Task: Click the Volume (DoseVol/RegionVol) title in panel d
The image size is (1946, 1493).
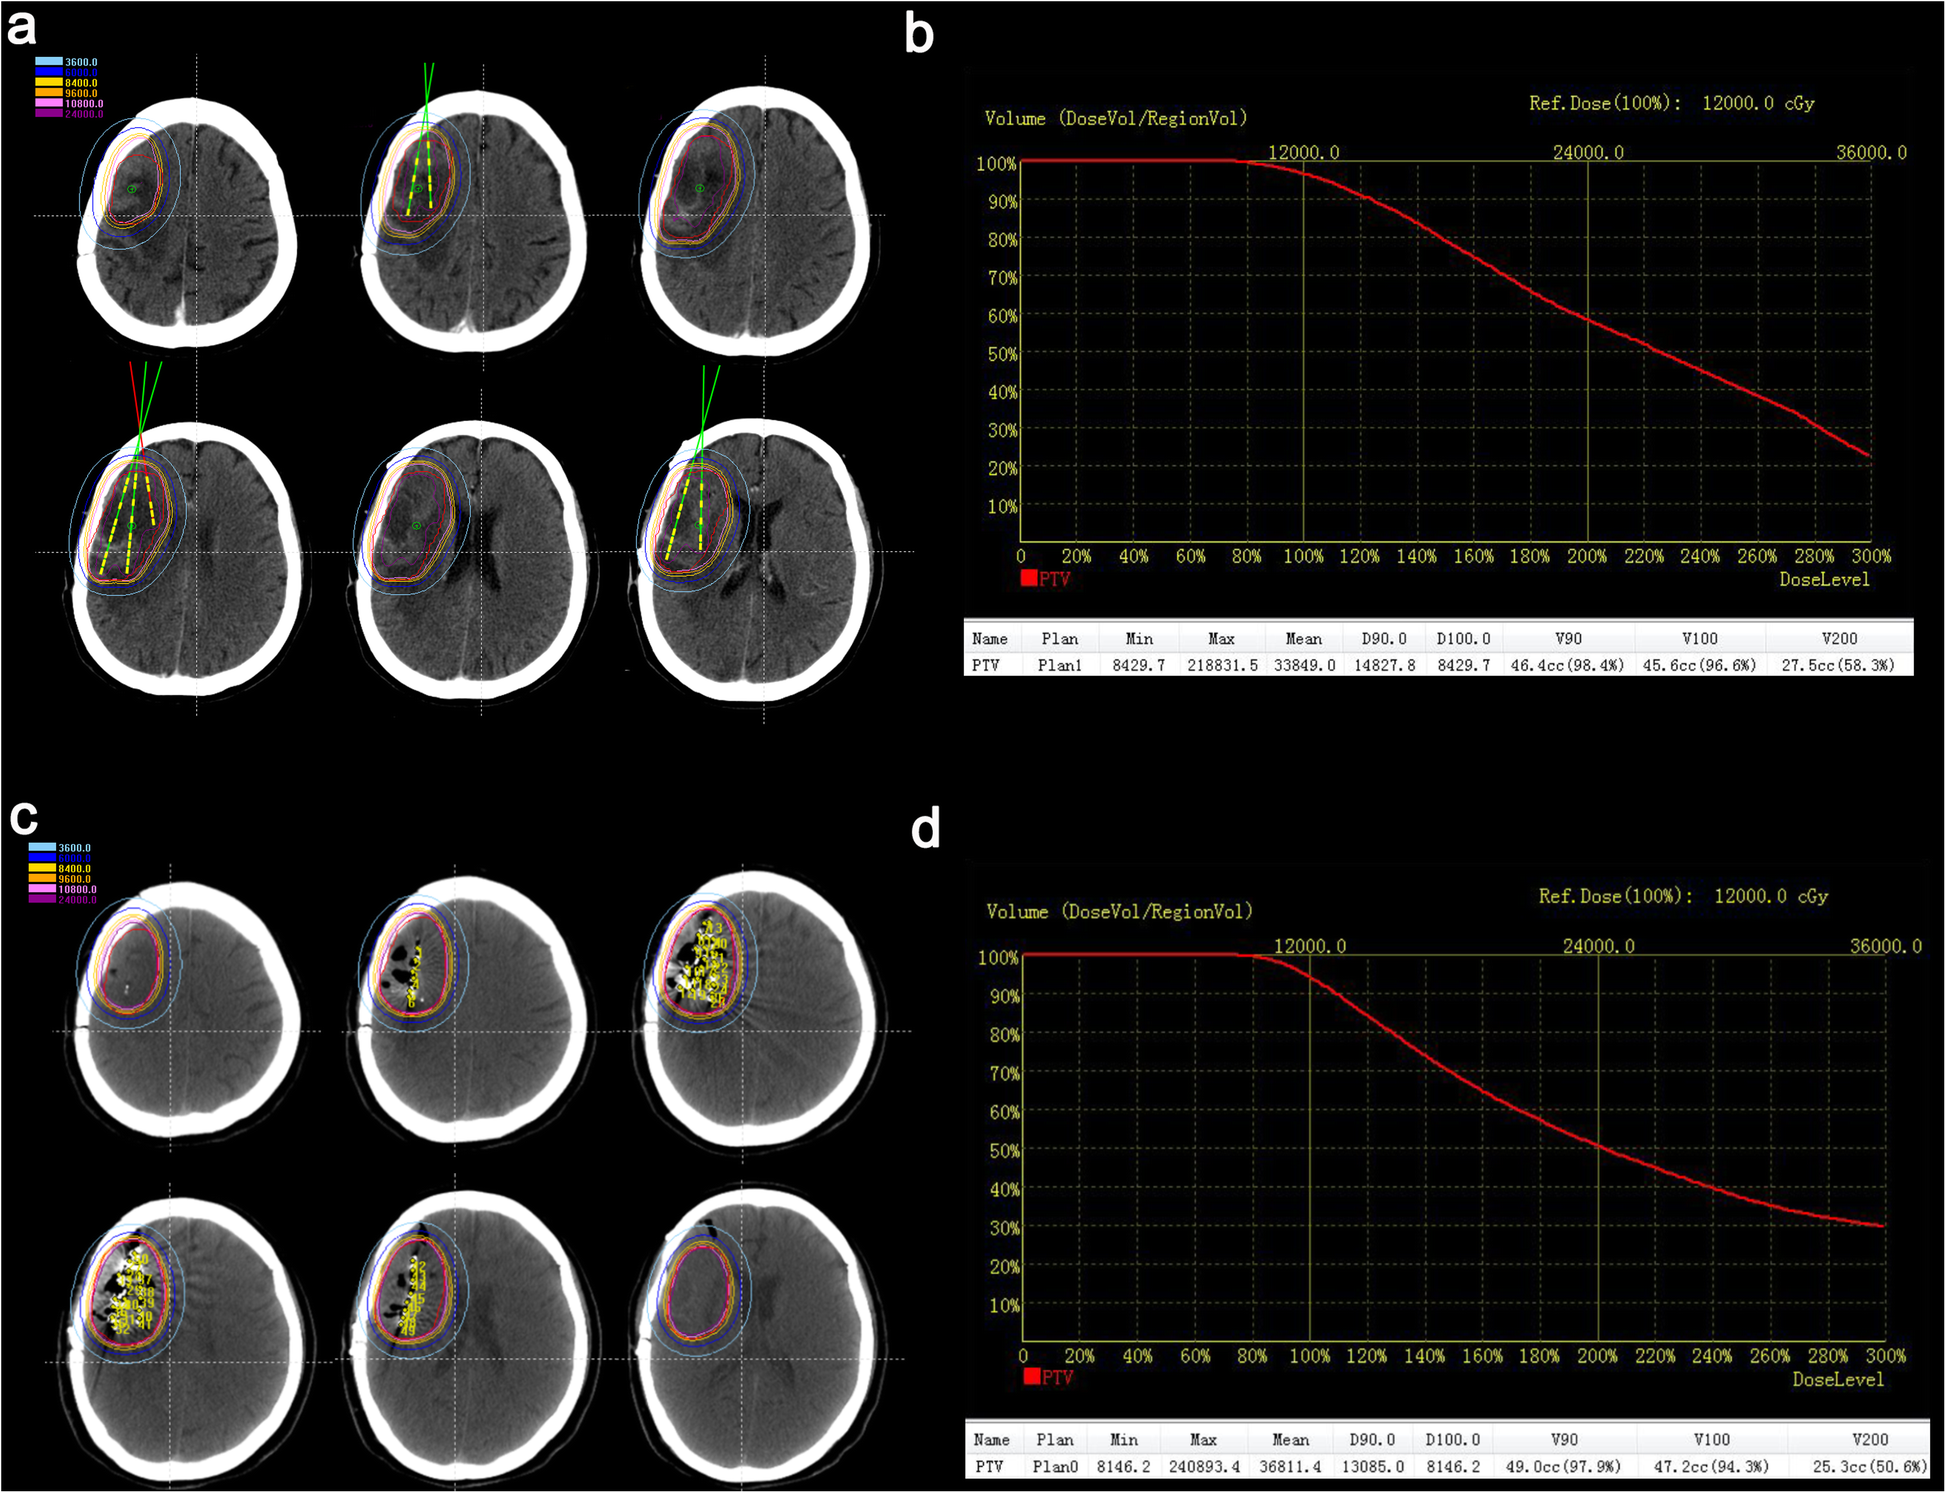Action: coord(1119,911)
